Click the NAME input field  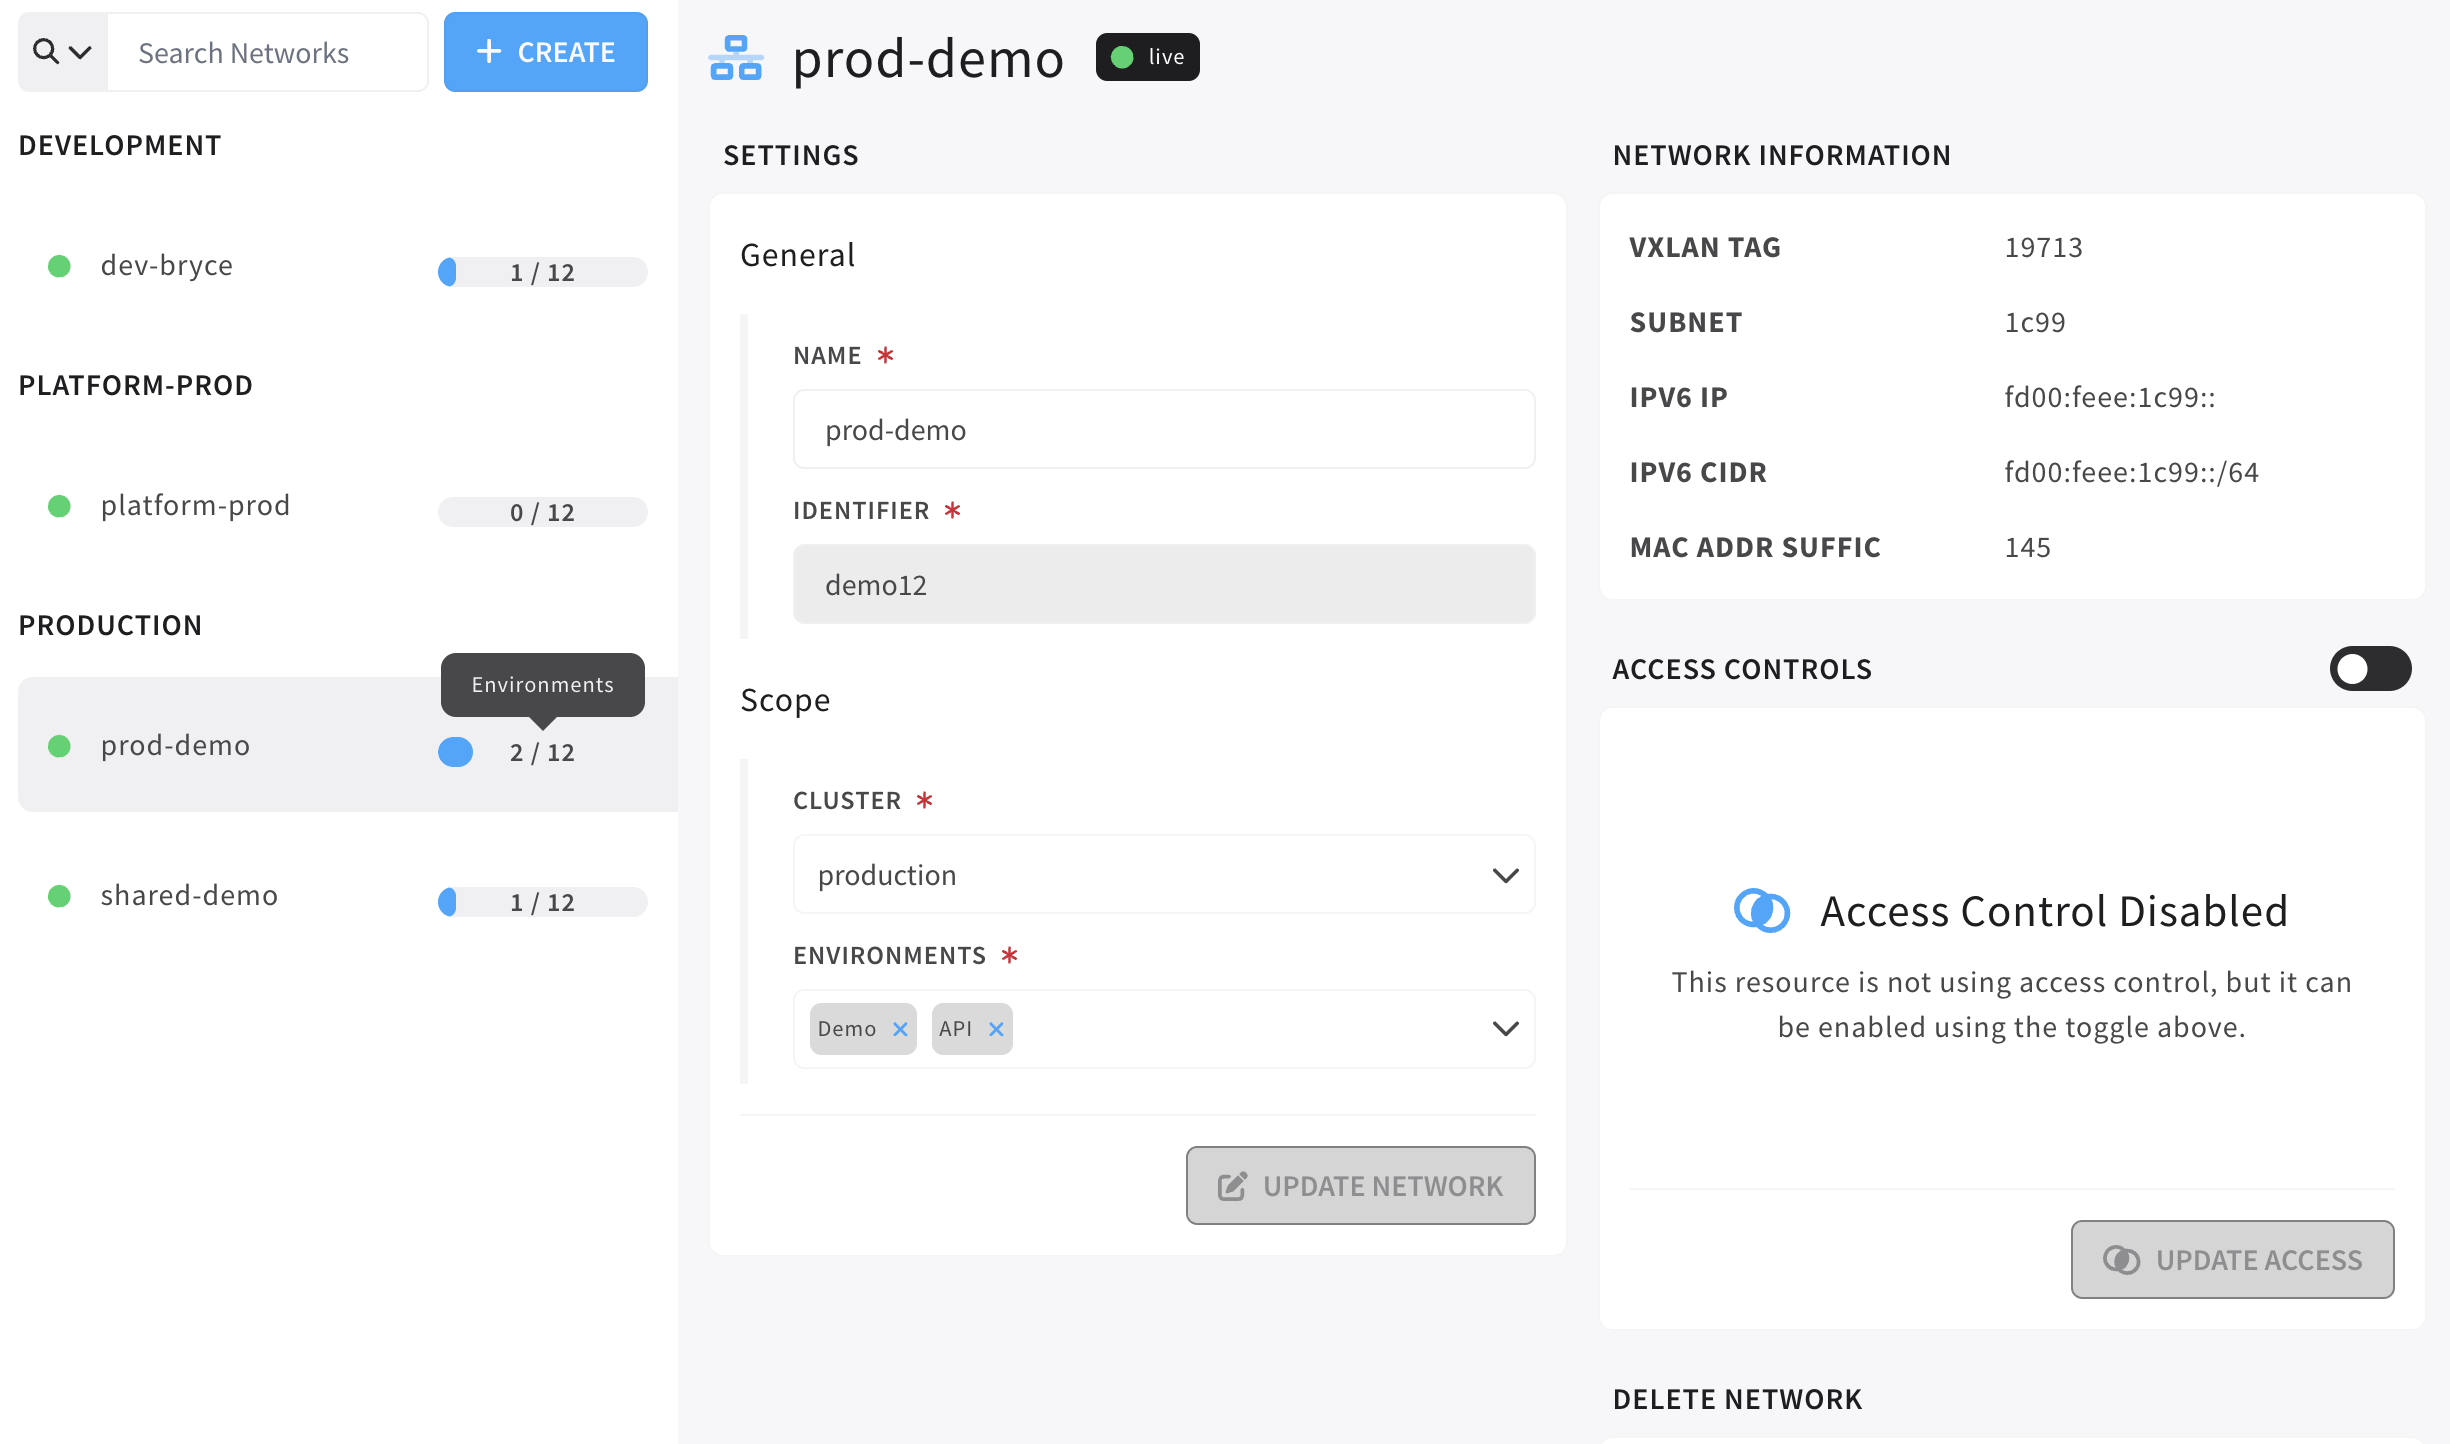[x=1164, y=429]
